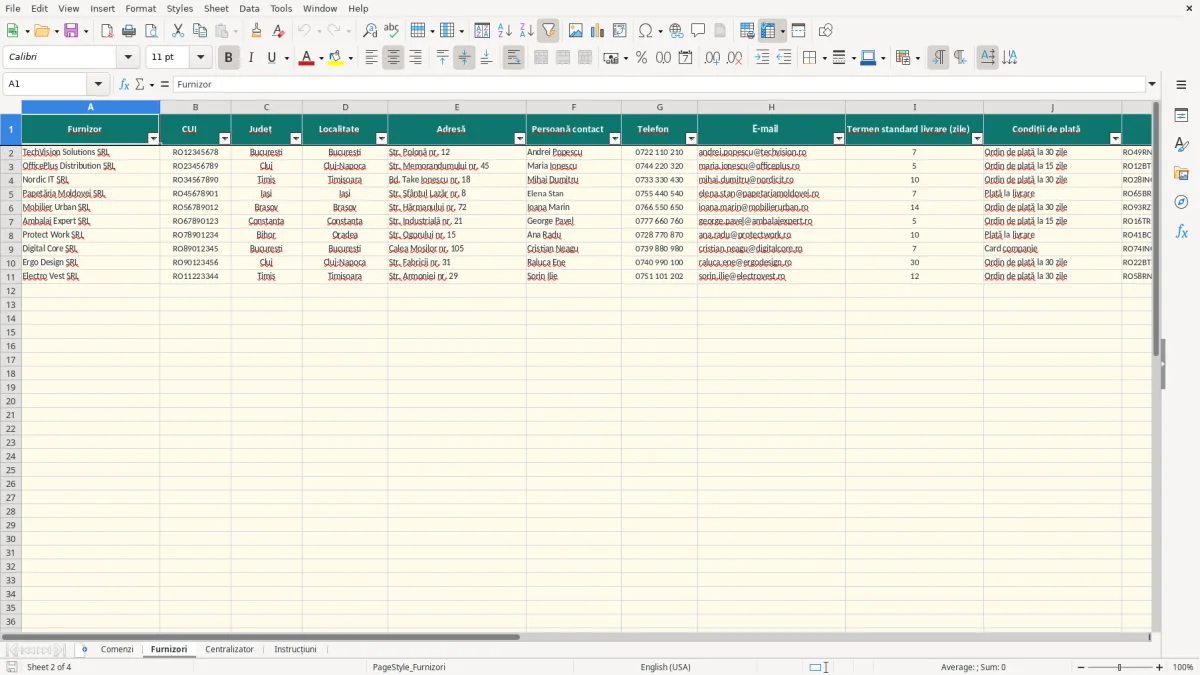Open the Function Wizard
Viewport: 1200px width, 675px height.
point(124,84)
